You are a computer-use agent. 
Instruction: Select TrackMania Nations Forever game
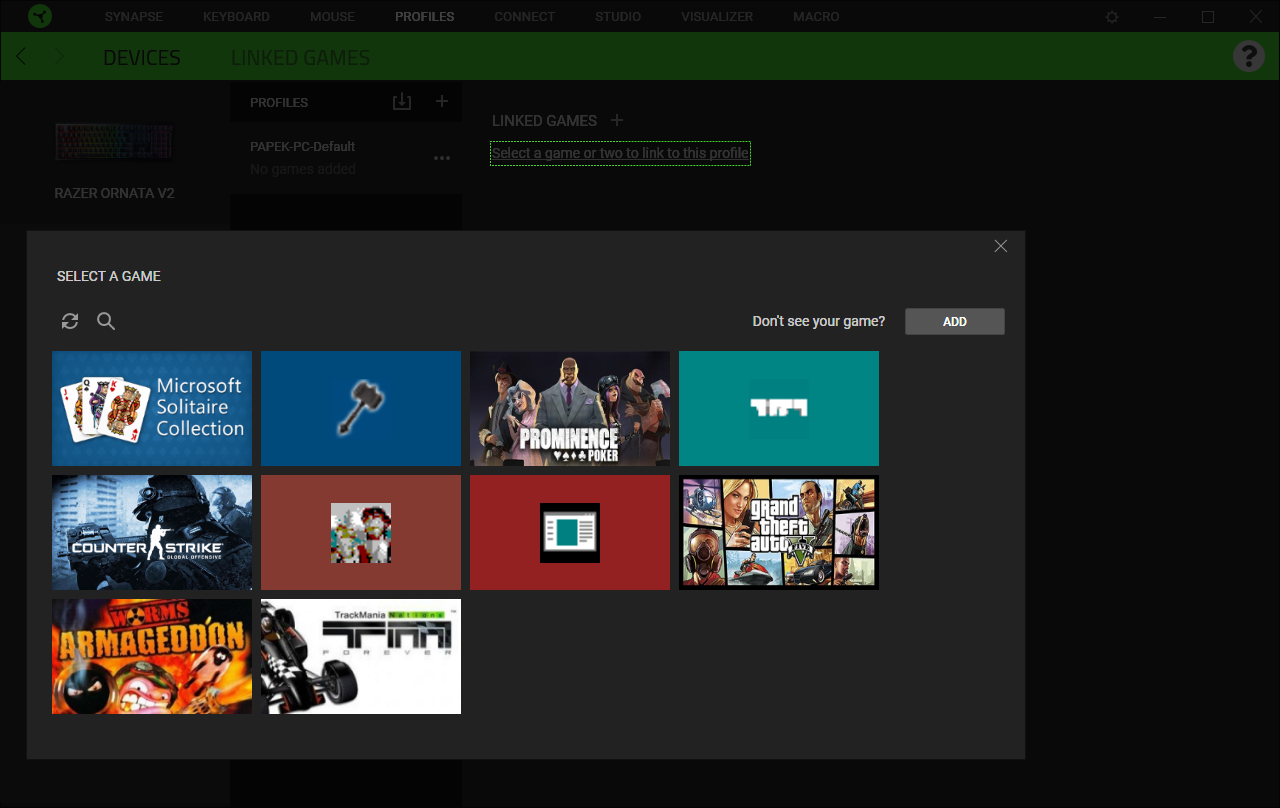(x=361, y=656)
